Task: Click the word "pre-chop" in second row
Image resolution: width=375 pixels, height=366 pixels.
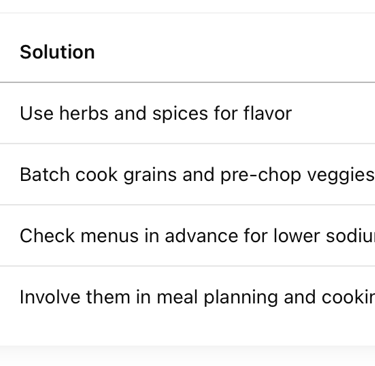Action: (260, 176)
